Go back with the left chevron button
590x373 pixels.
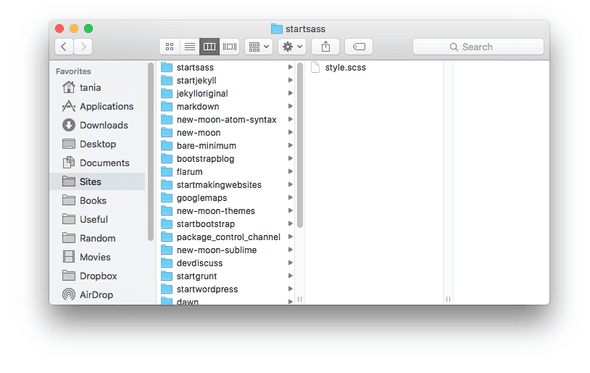(x=64, y=47)
